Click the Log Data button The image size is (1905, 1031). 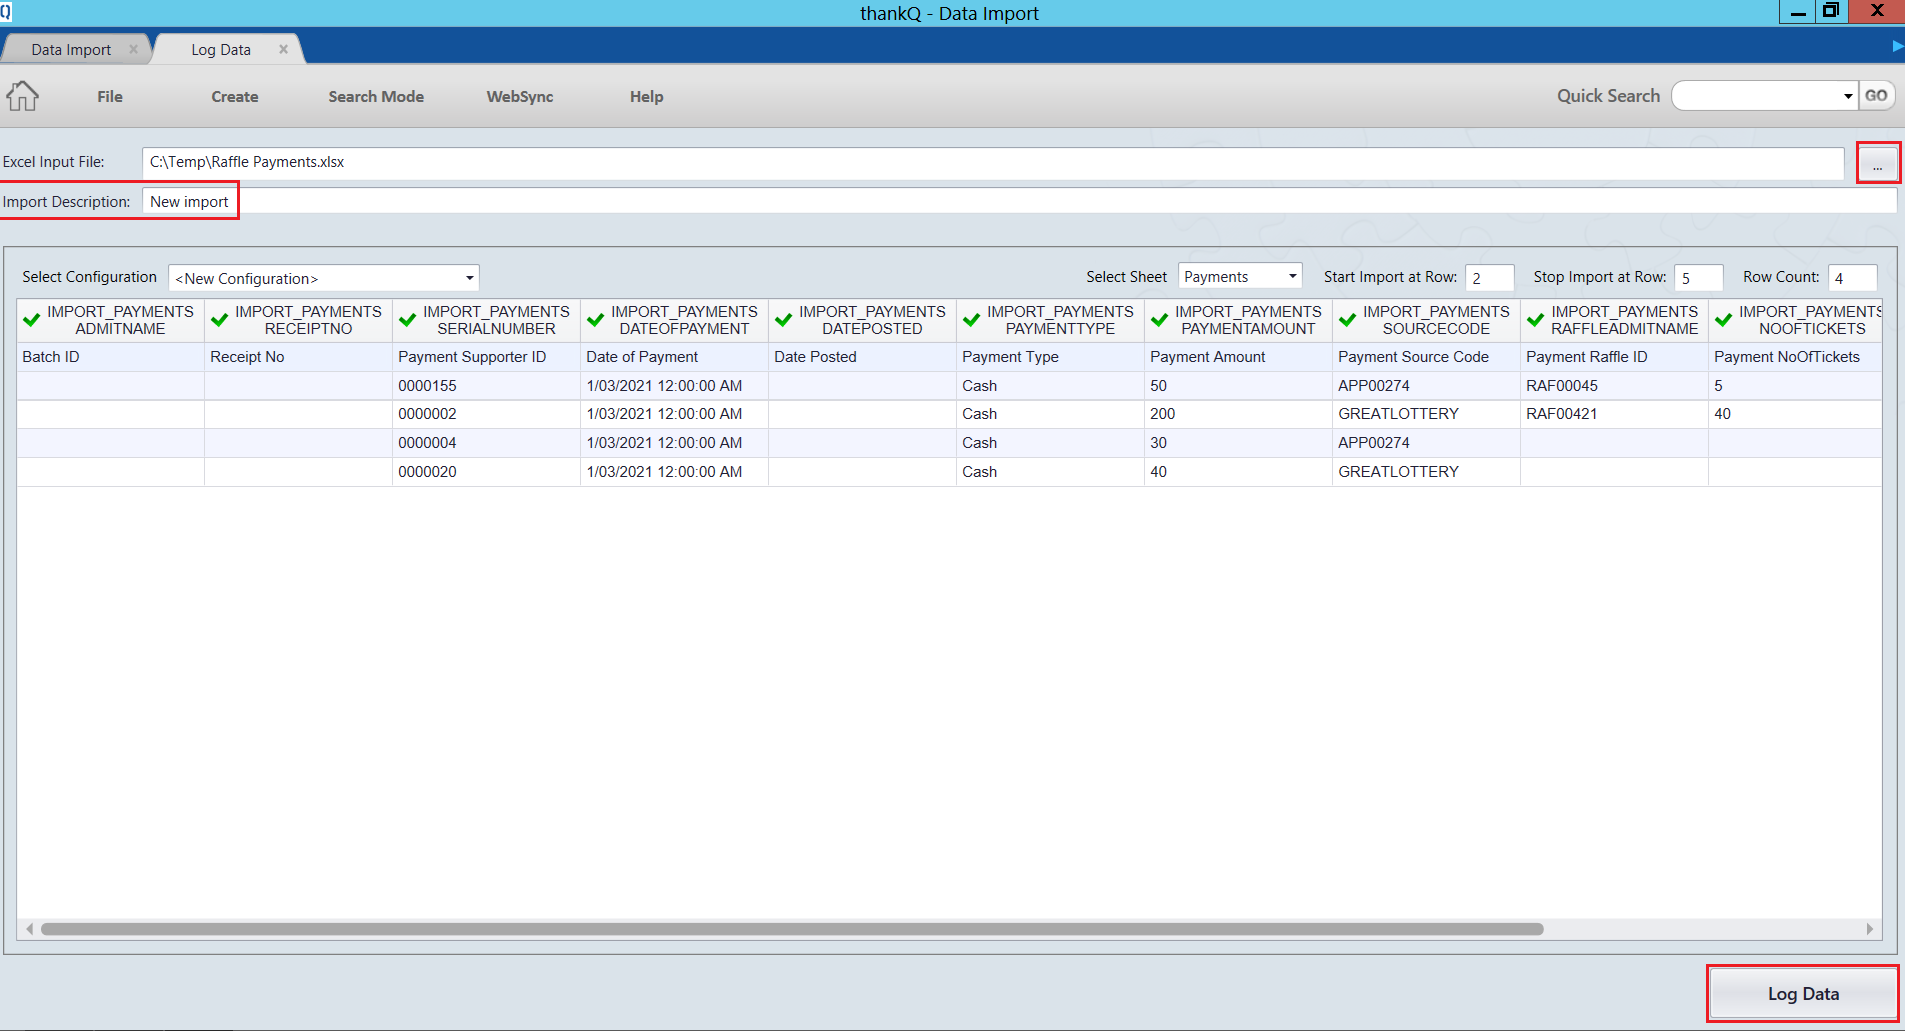[x=1803, y=994]
